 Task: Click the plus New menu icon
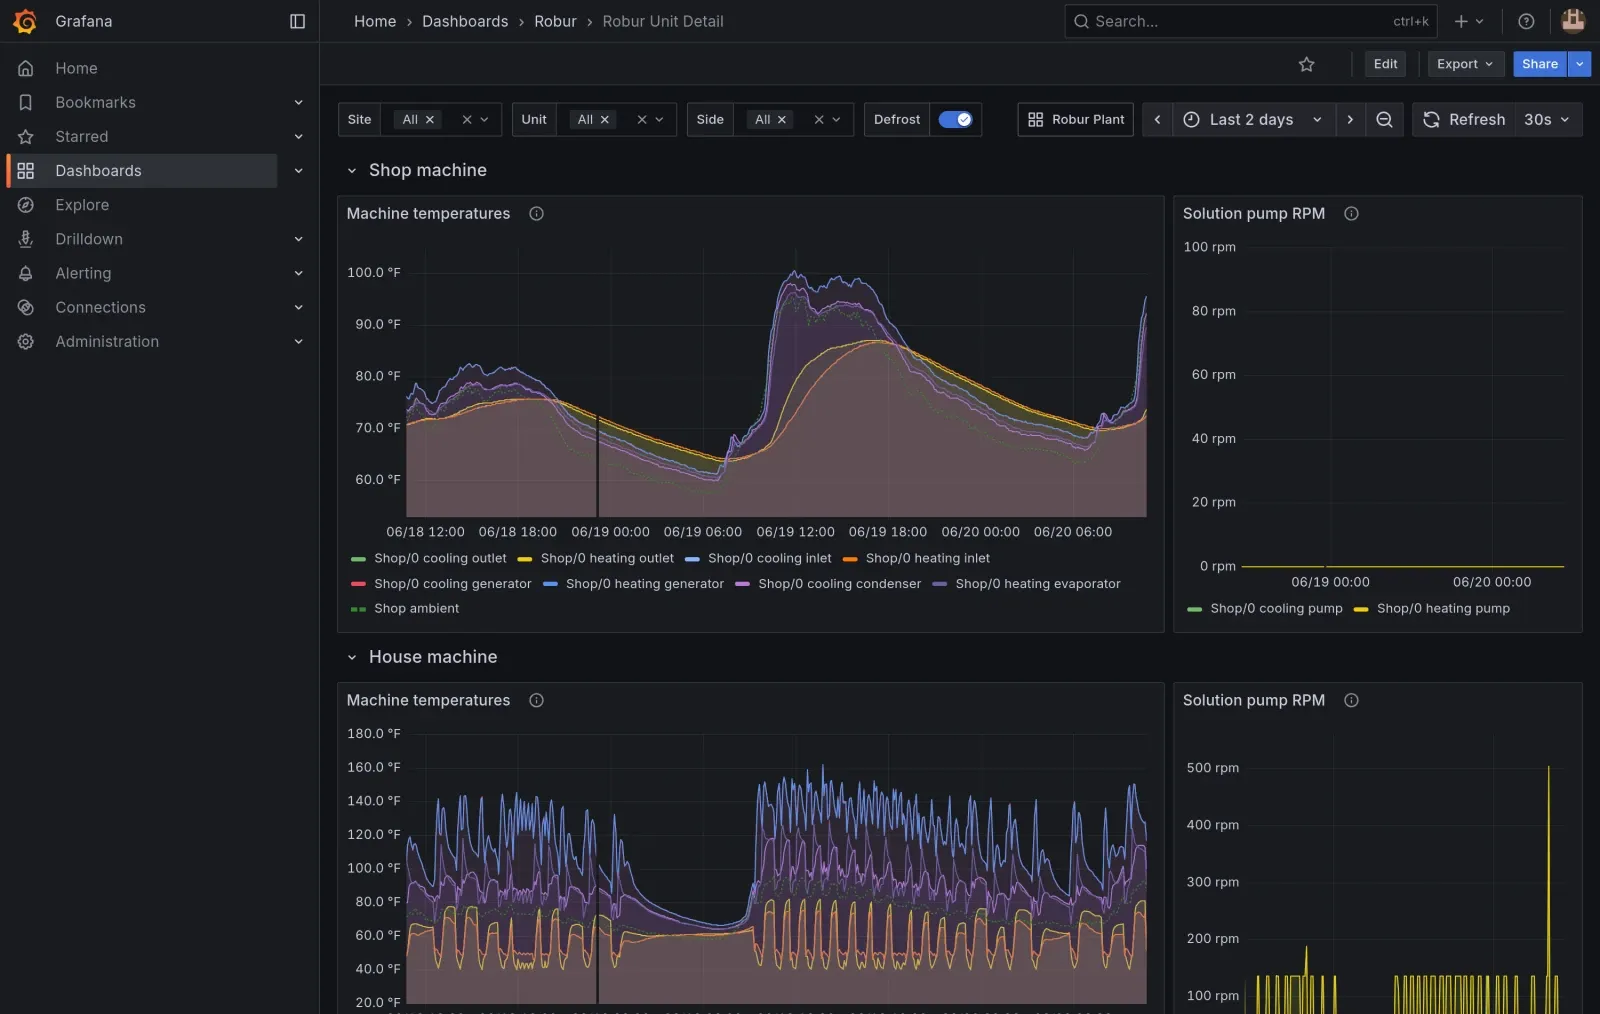1468,21
